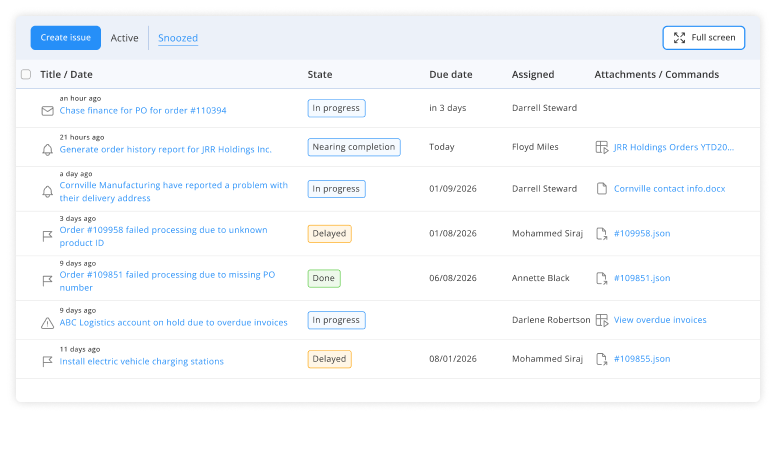
Task: Click the 08/01/2026 due date
Action: click(x=453, y=359)
